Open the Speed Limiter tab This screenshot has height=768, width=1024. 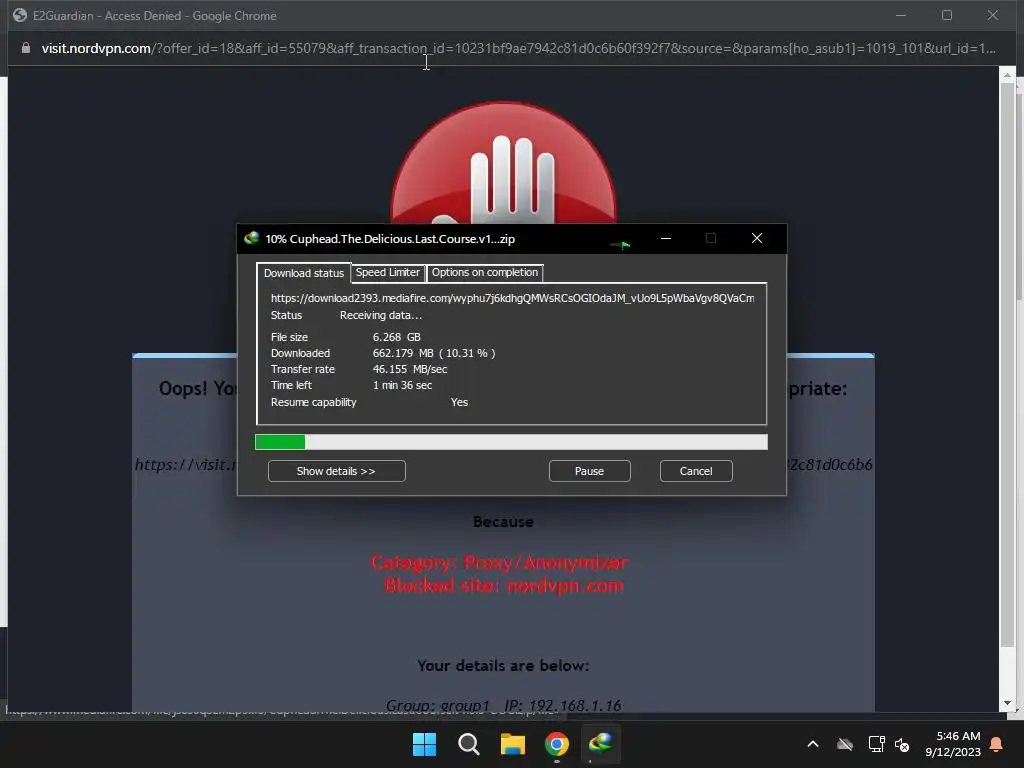[387, 272]
